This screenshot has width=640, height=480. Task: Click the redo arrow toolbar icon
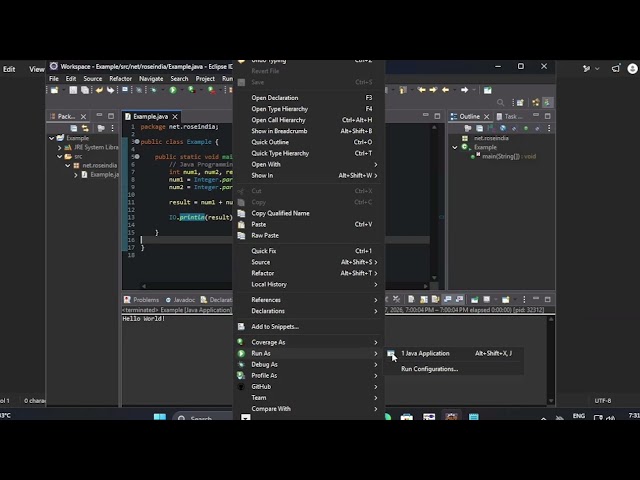click(x=110, y=90)
